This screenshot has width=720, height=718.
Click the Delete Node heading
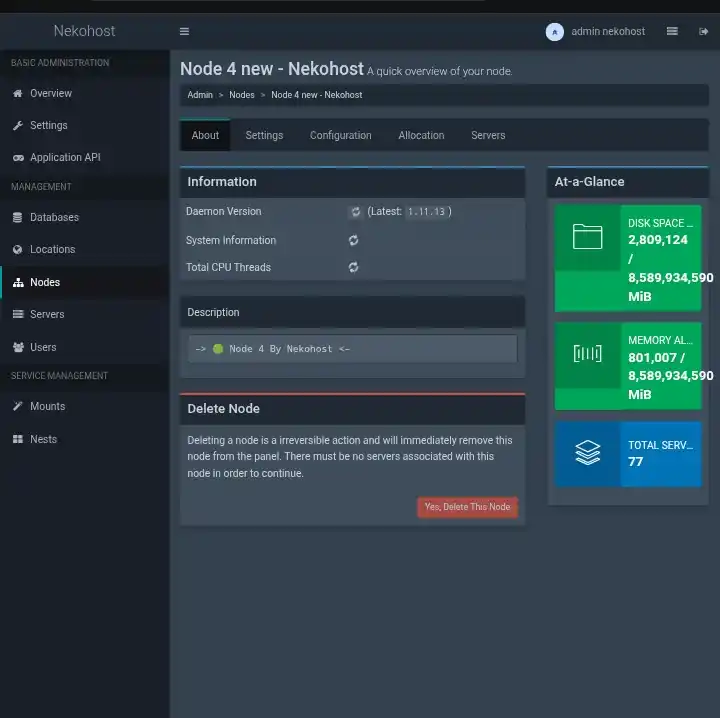[x=223, y=409]
